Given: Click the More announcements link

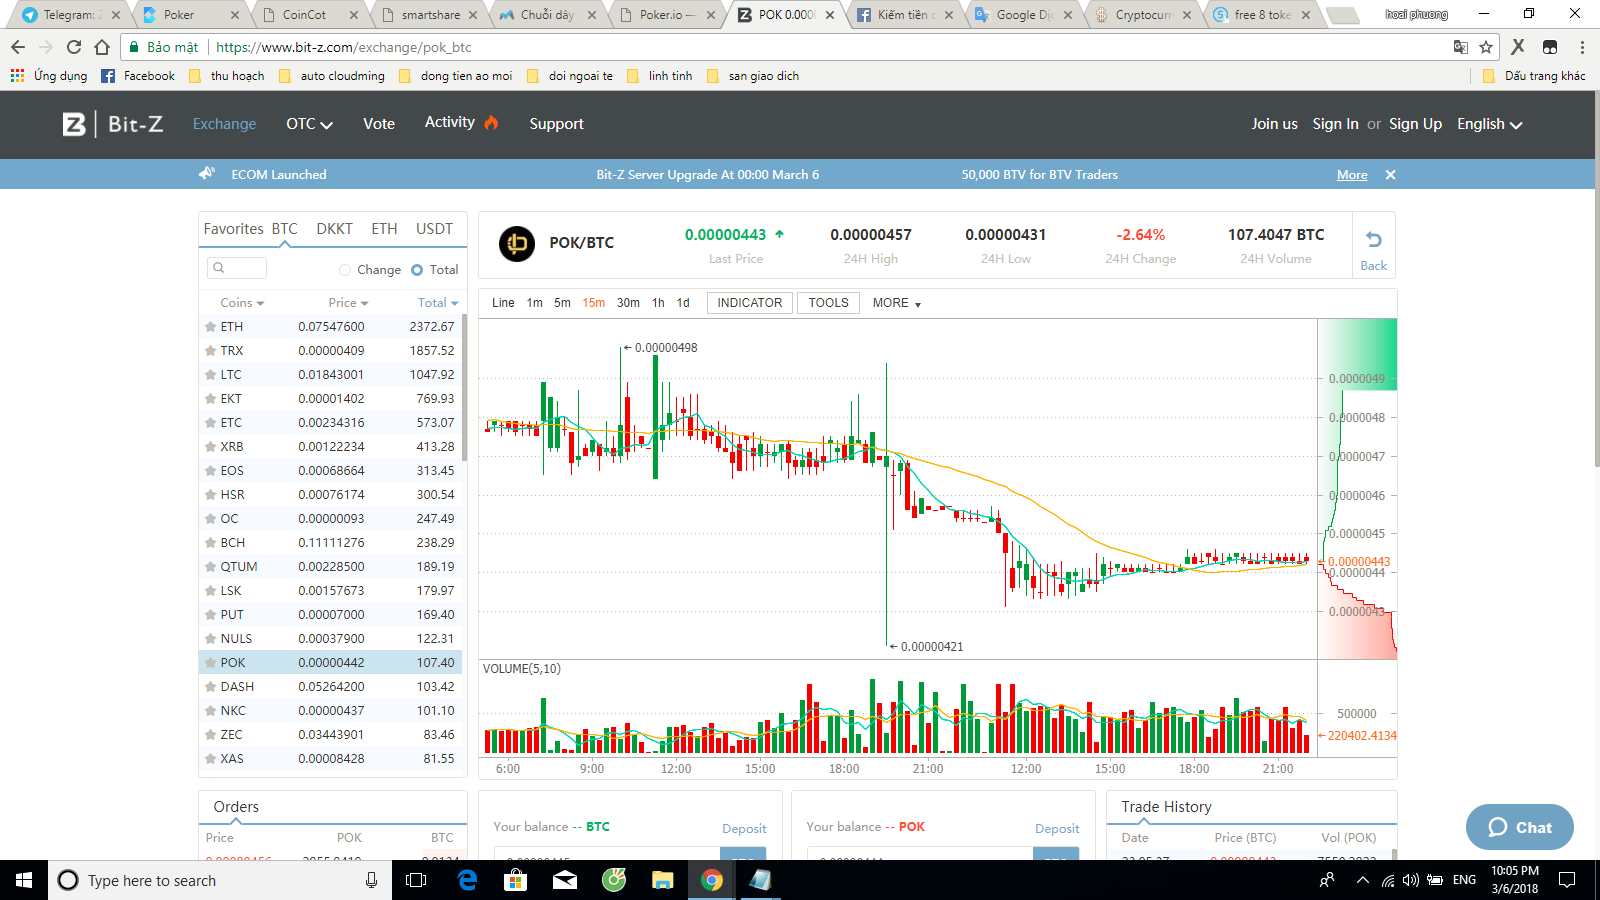Looking at the screenshot, I should [x=1352, y=175].
